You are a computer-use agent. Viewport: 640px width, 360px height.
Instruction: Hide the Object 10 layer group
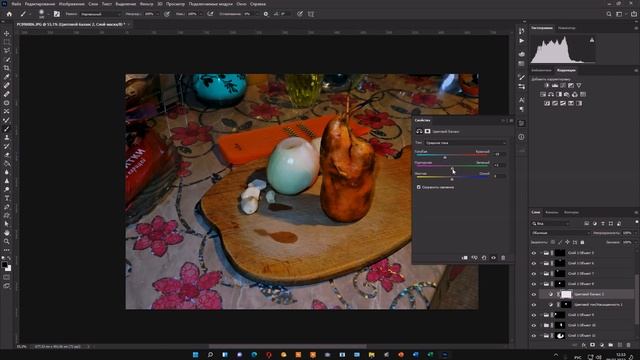click(533, 325)
